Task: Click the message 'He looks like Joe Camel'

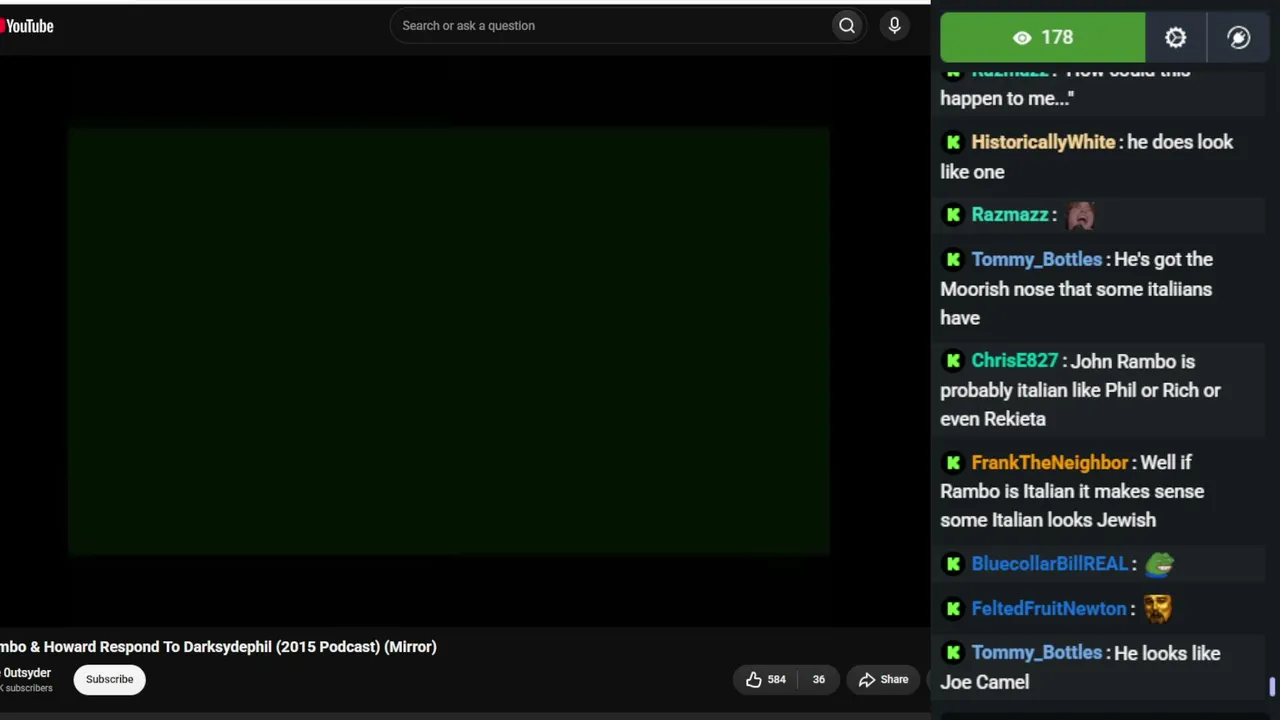Action: pyautogui.click(x=1080, y=667)
